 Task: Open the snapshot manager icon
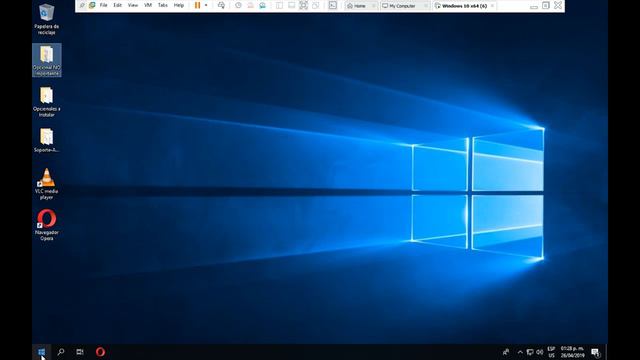point(262,5)
